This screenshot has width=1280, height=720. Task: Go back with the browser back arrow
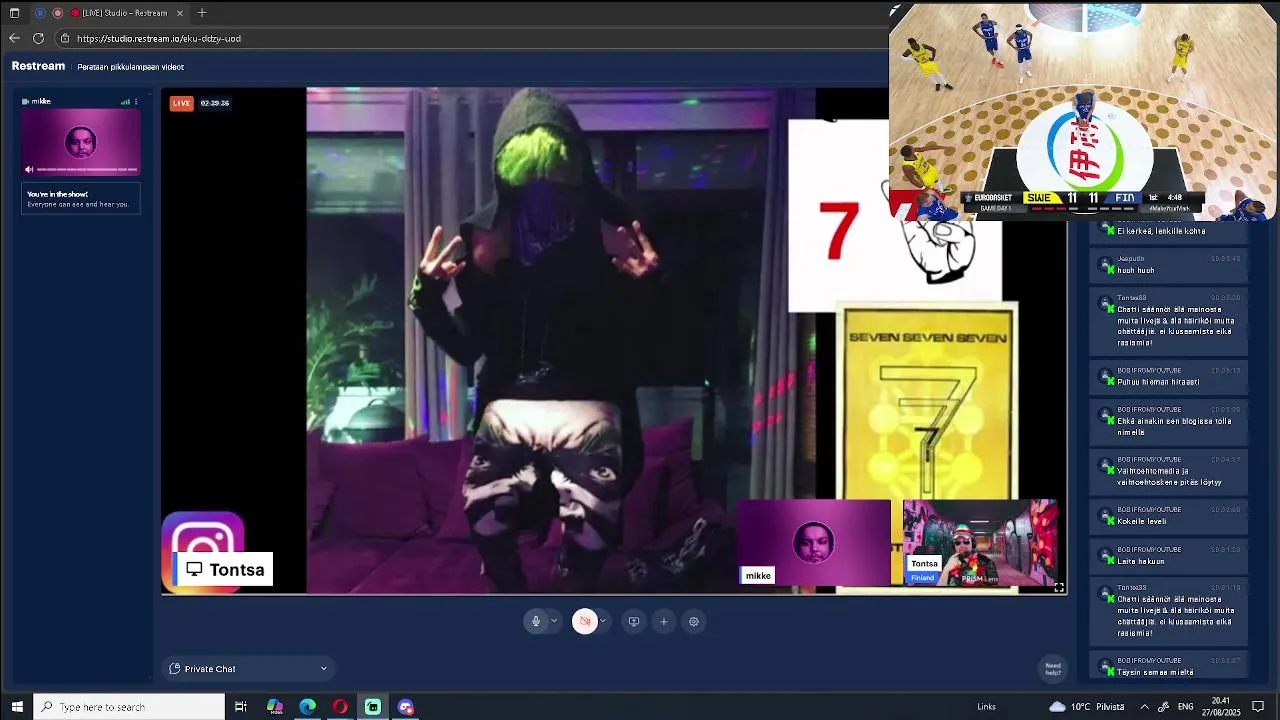click(x=14, y=38)
